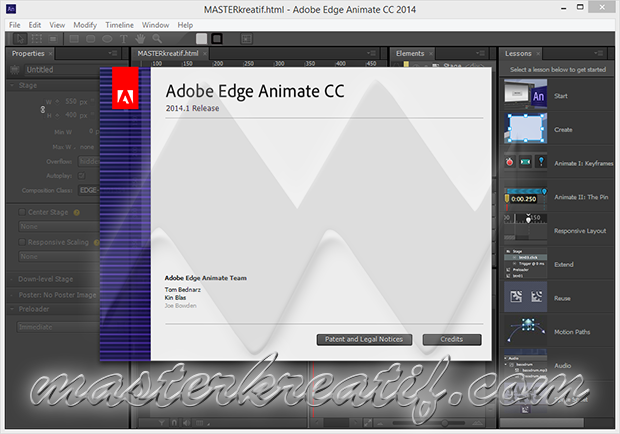Switch to the Lessons tab
620x434 pixels.
(x=518, y=53)
